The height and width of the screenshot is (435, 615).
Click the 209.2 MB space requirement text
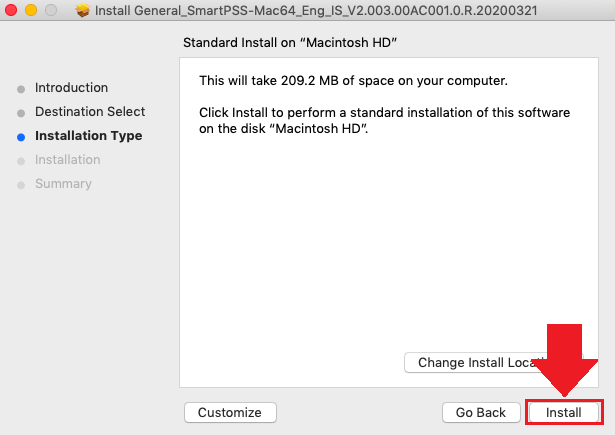coord(353,79)
